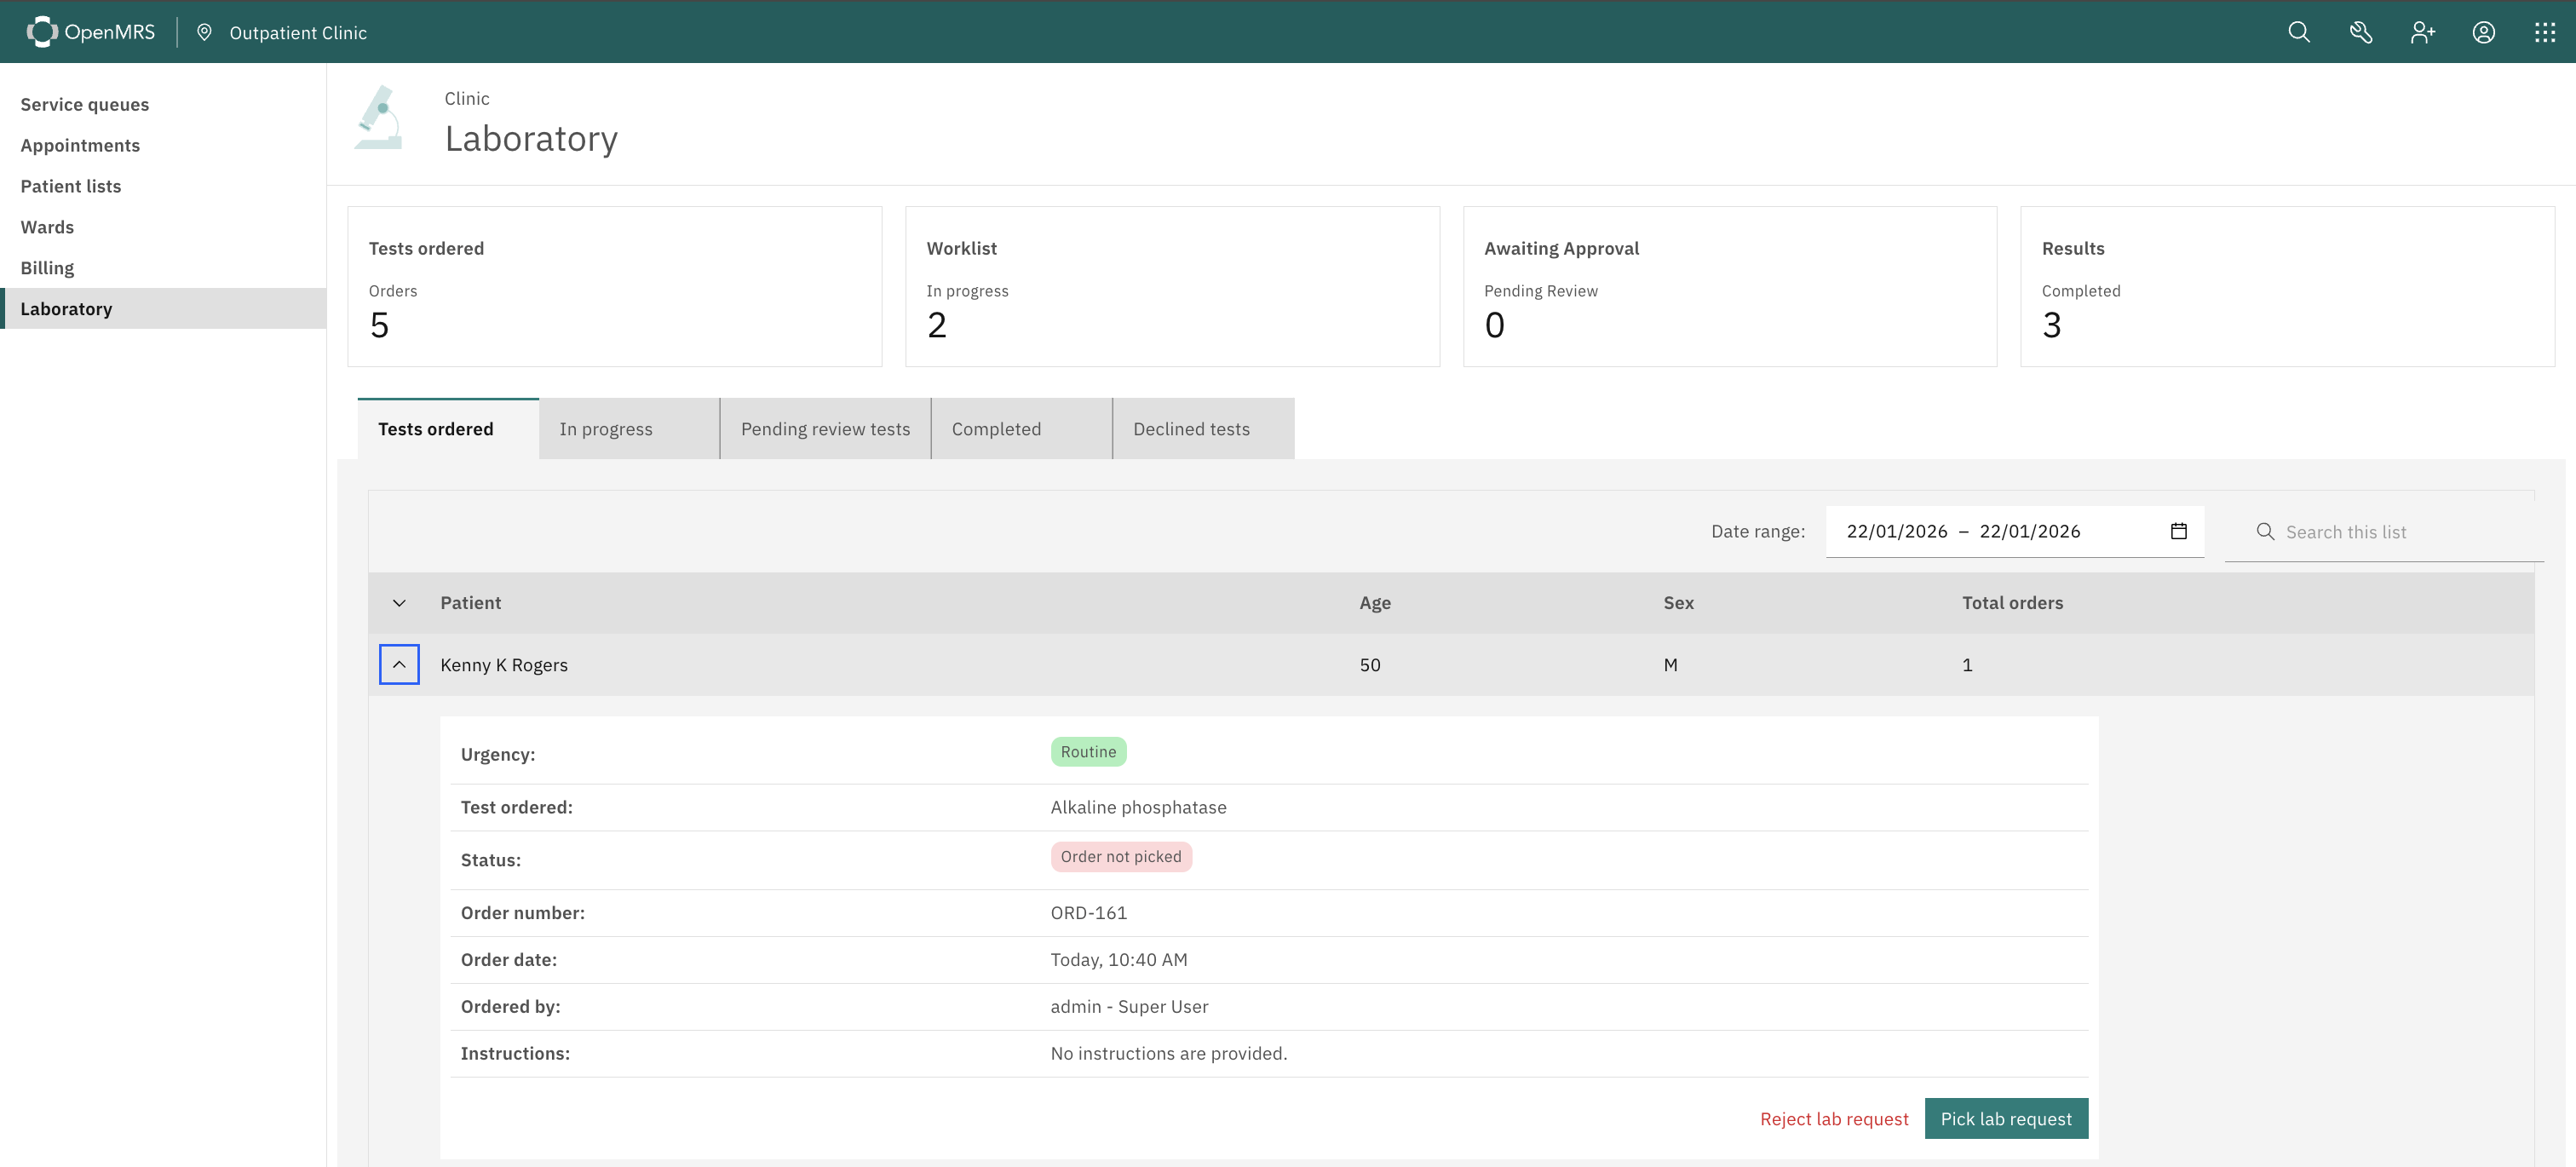This screenshot has width=2576, height=1167.
Task: Open the patient search magnifier icon
Action: (x=2299, y=32)
